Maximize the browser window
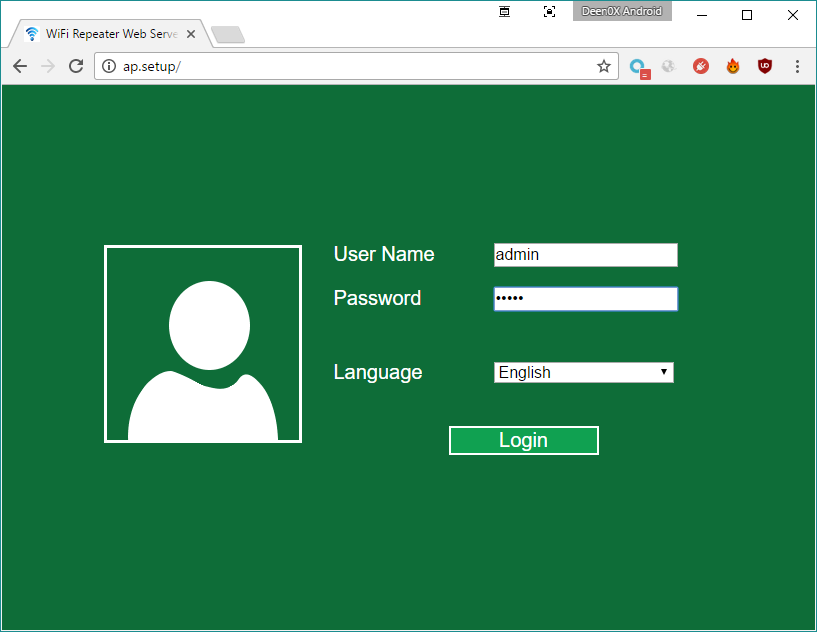817x632 pixels. tap(747, 15)
